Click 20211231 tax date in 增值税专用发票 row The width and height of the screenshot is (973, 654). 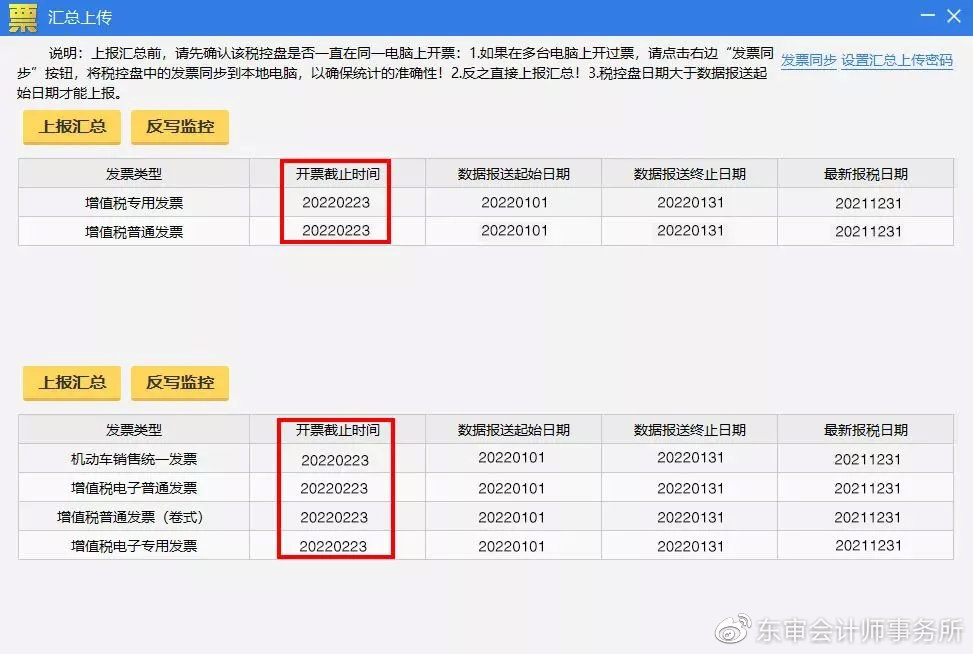[868, 203]
